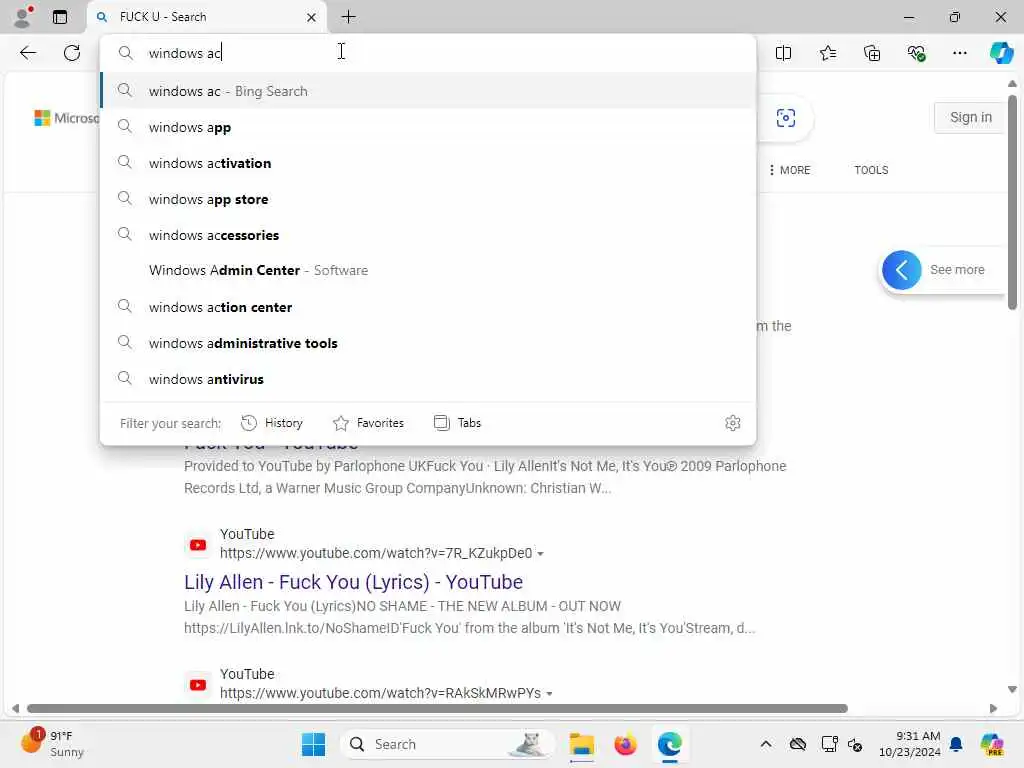Click the YouTube icon above Lily Allen lyrics result

(x=198, y=545)
